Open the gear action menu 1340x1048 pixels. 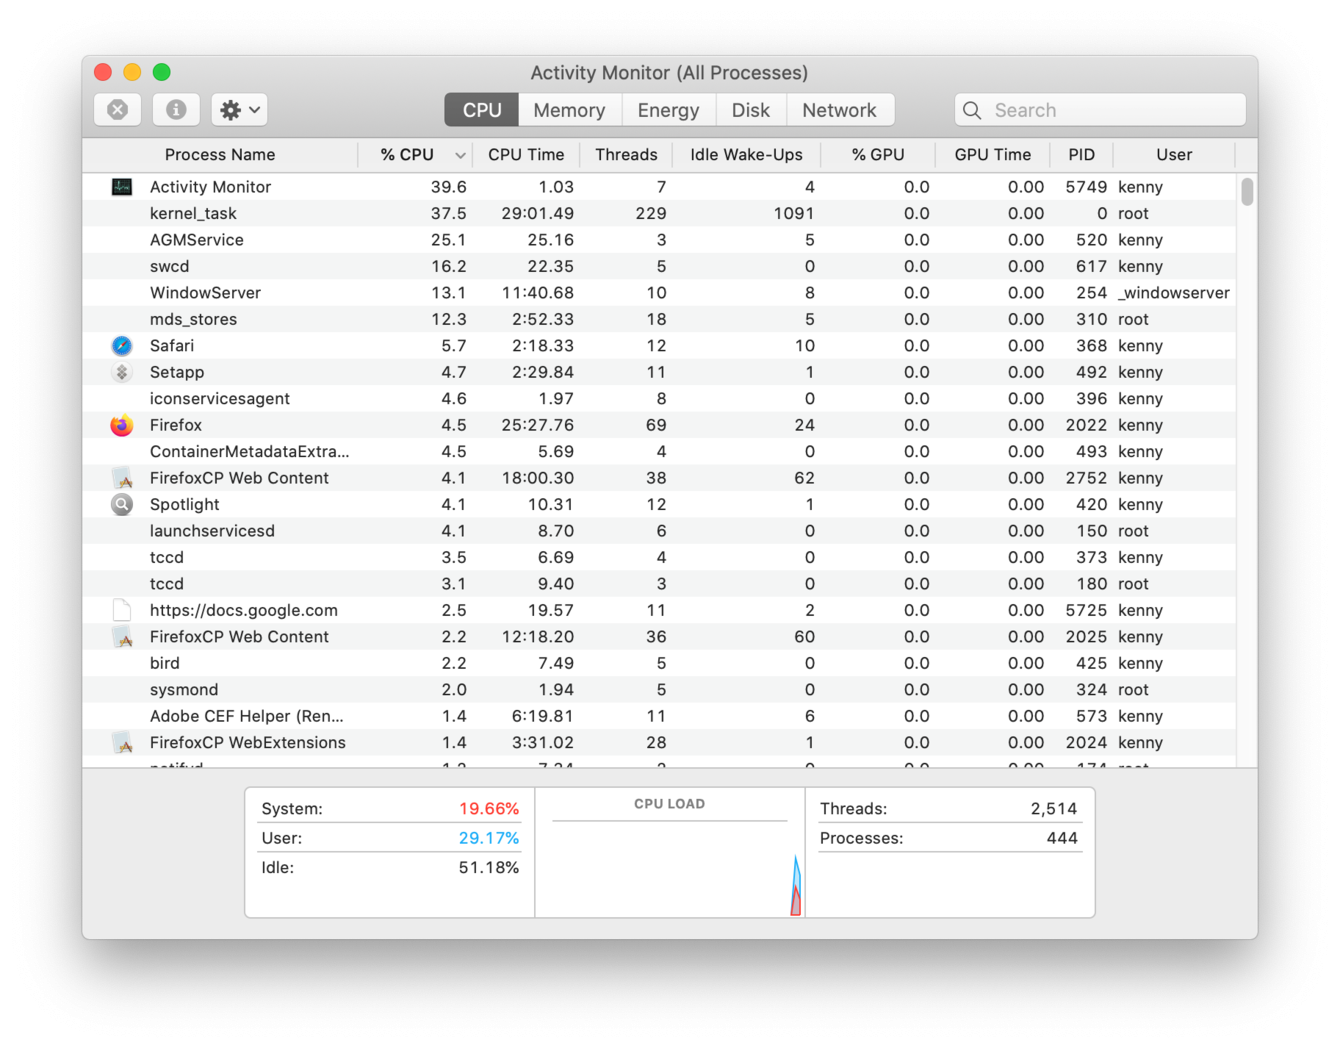pyautogui.click(x=239, y=110)
